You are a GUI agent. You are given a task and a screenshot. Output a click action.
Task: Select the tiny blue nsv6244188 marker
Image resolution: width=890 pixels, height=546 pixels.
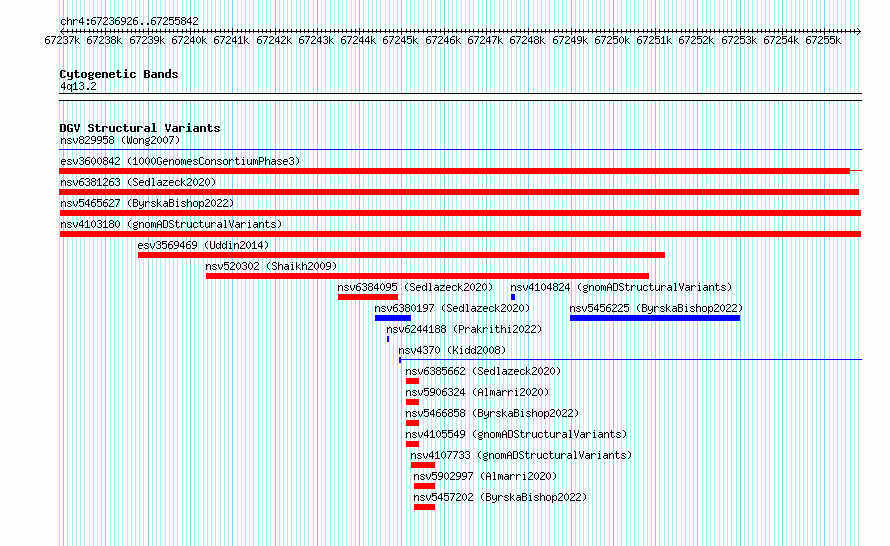point(388,339)
